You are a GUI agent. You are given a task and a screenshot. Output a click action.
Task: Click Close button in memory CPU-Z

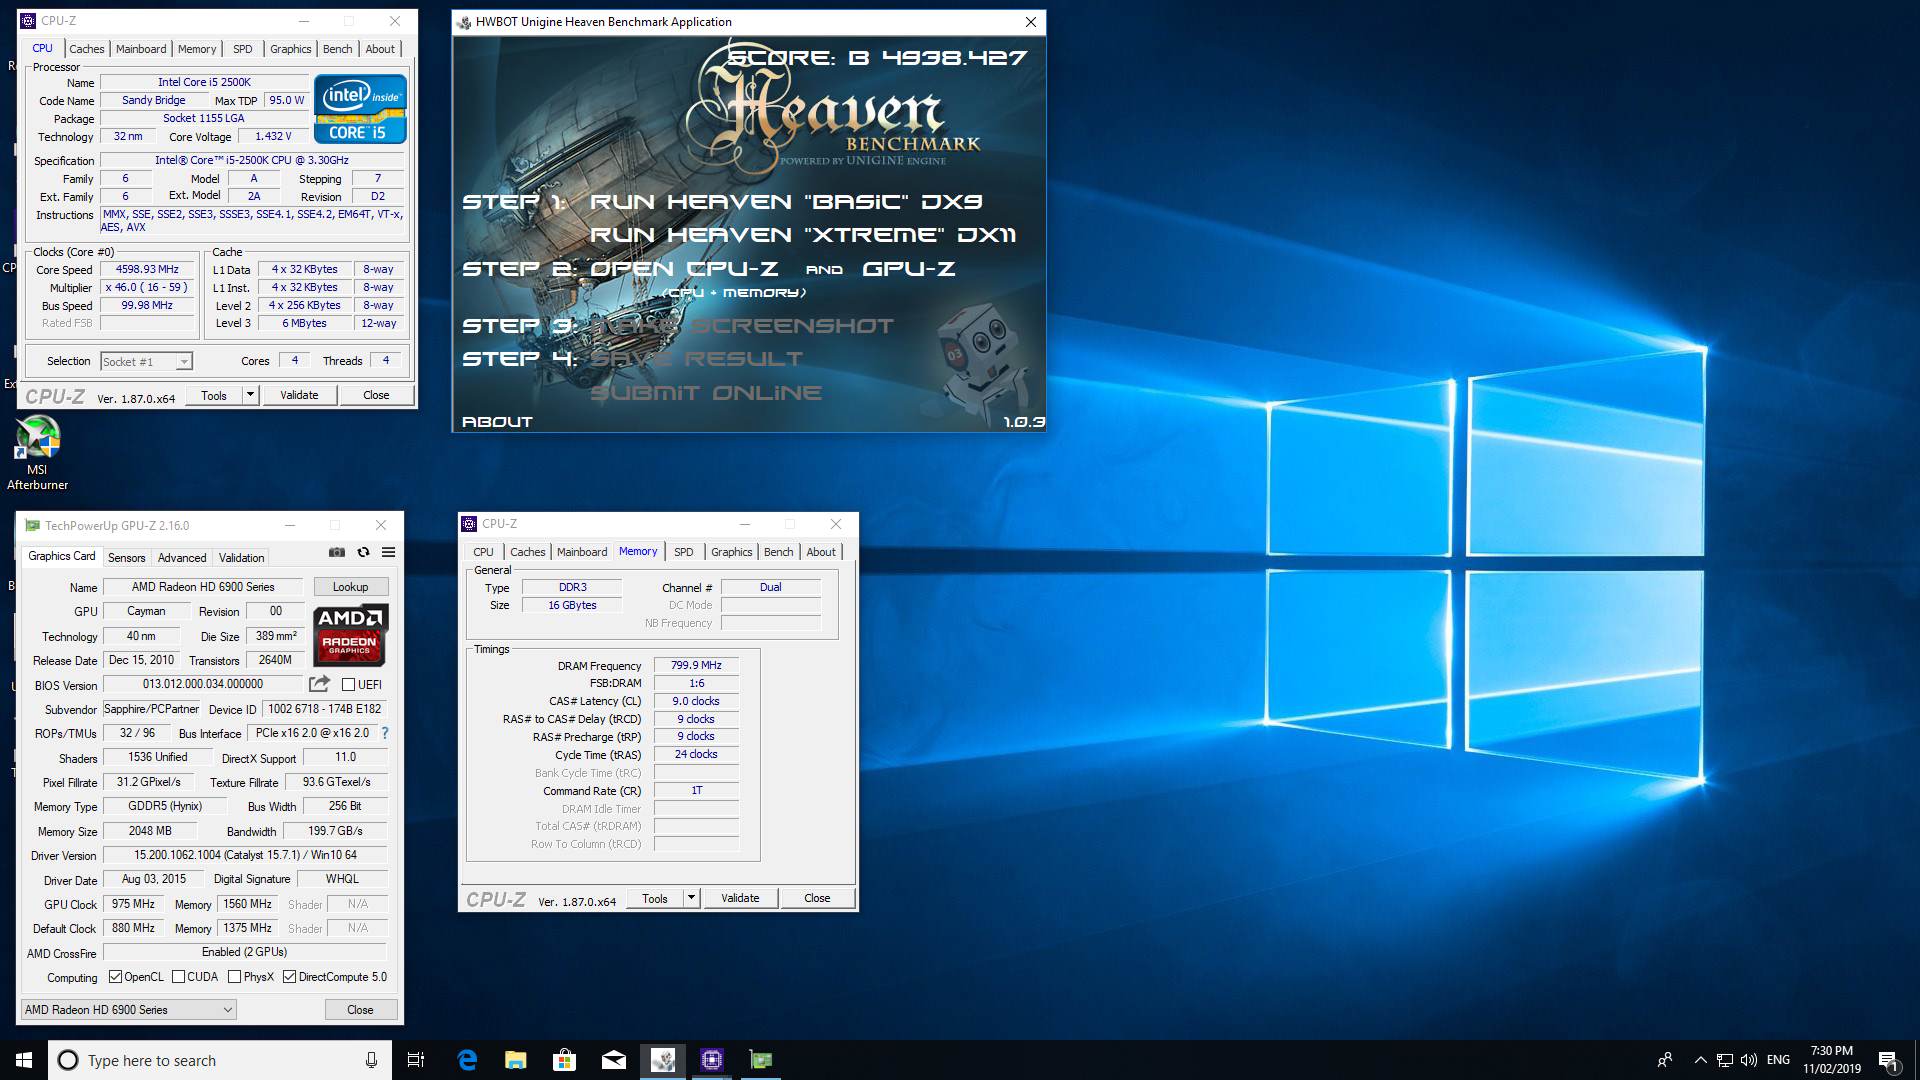click(x=817, y=898)
